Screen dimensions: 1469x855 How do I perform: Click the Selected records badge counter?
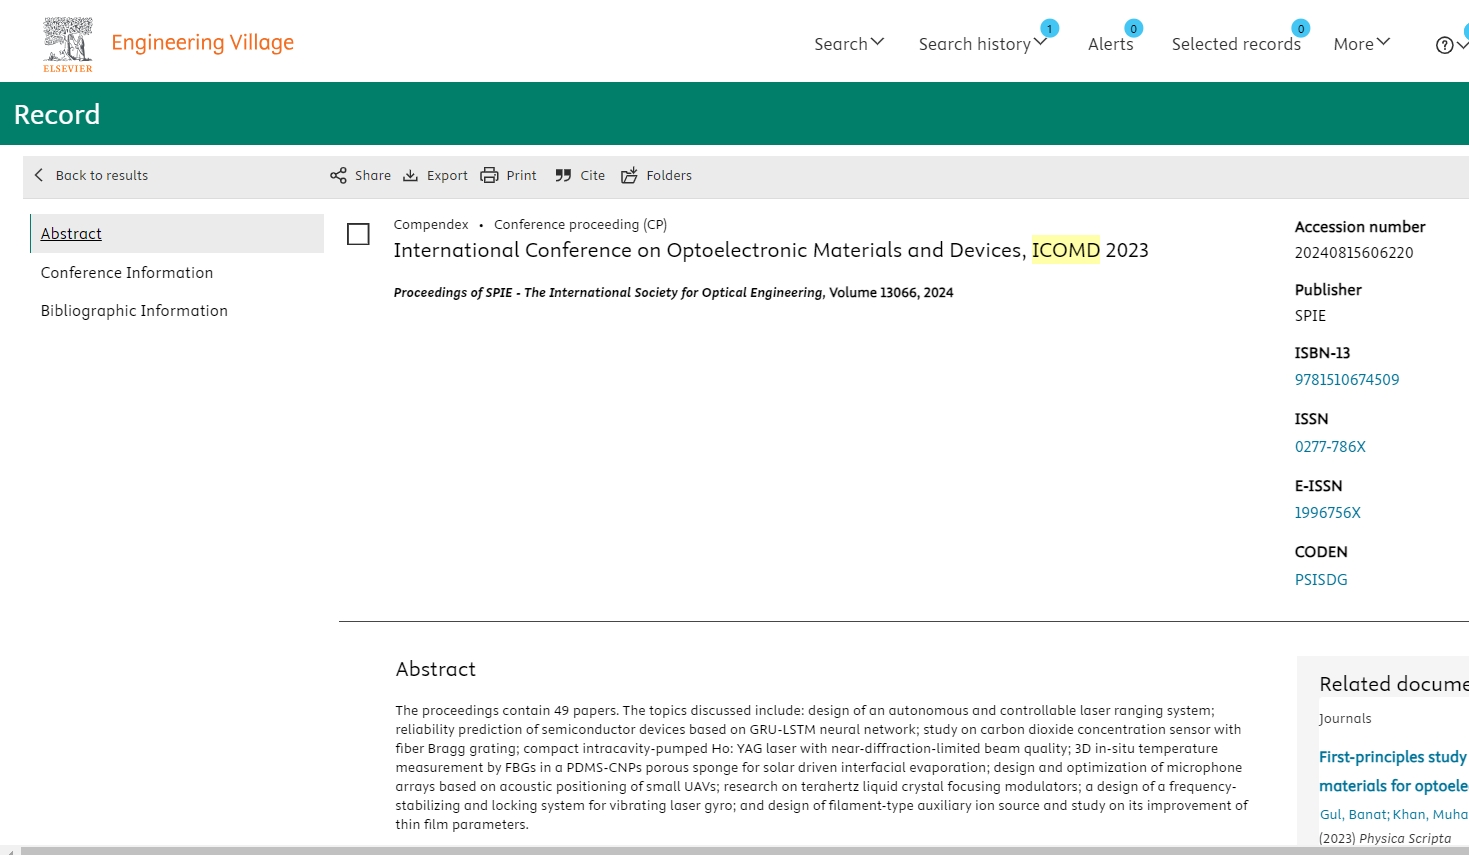click(x=1300, y=28)
